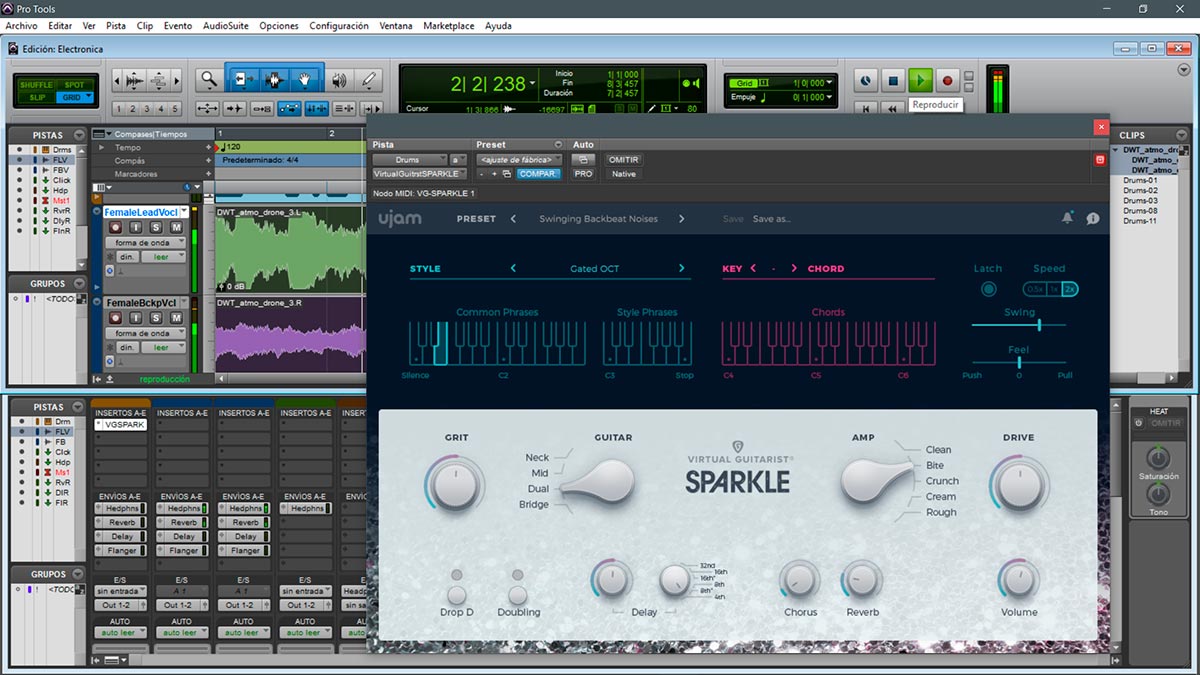Viewport: 1200px width, 675px height.
Task: Click the online sync clock button
Action: click(866, 80)
